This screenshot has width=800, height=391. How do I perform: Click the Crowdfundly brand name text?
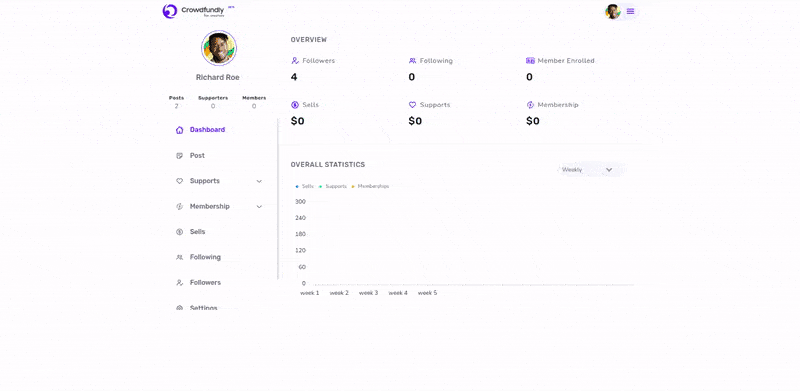coord(203,10)
